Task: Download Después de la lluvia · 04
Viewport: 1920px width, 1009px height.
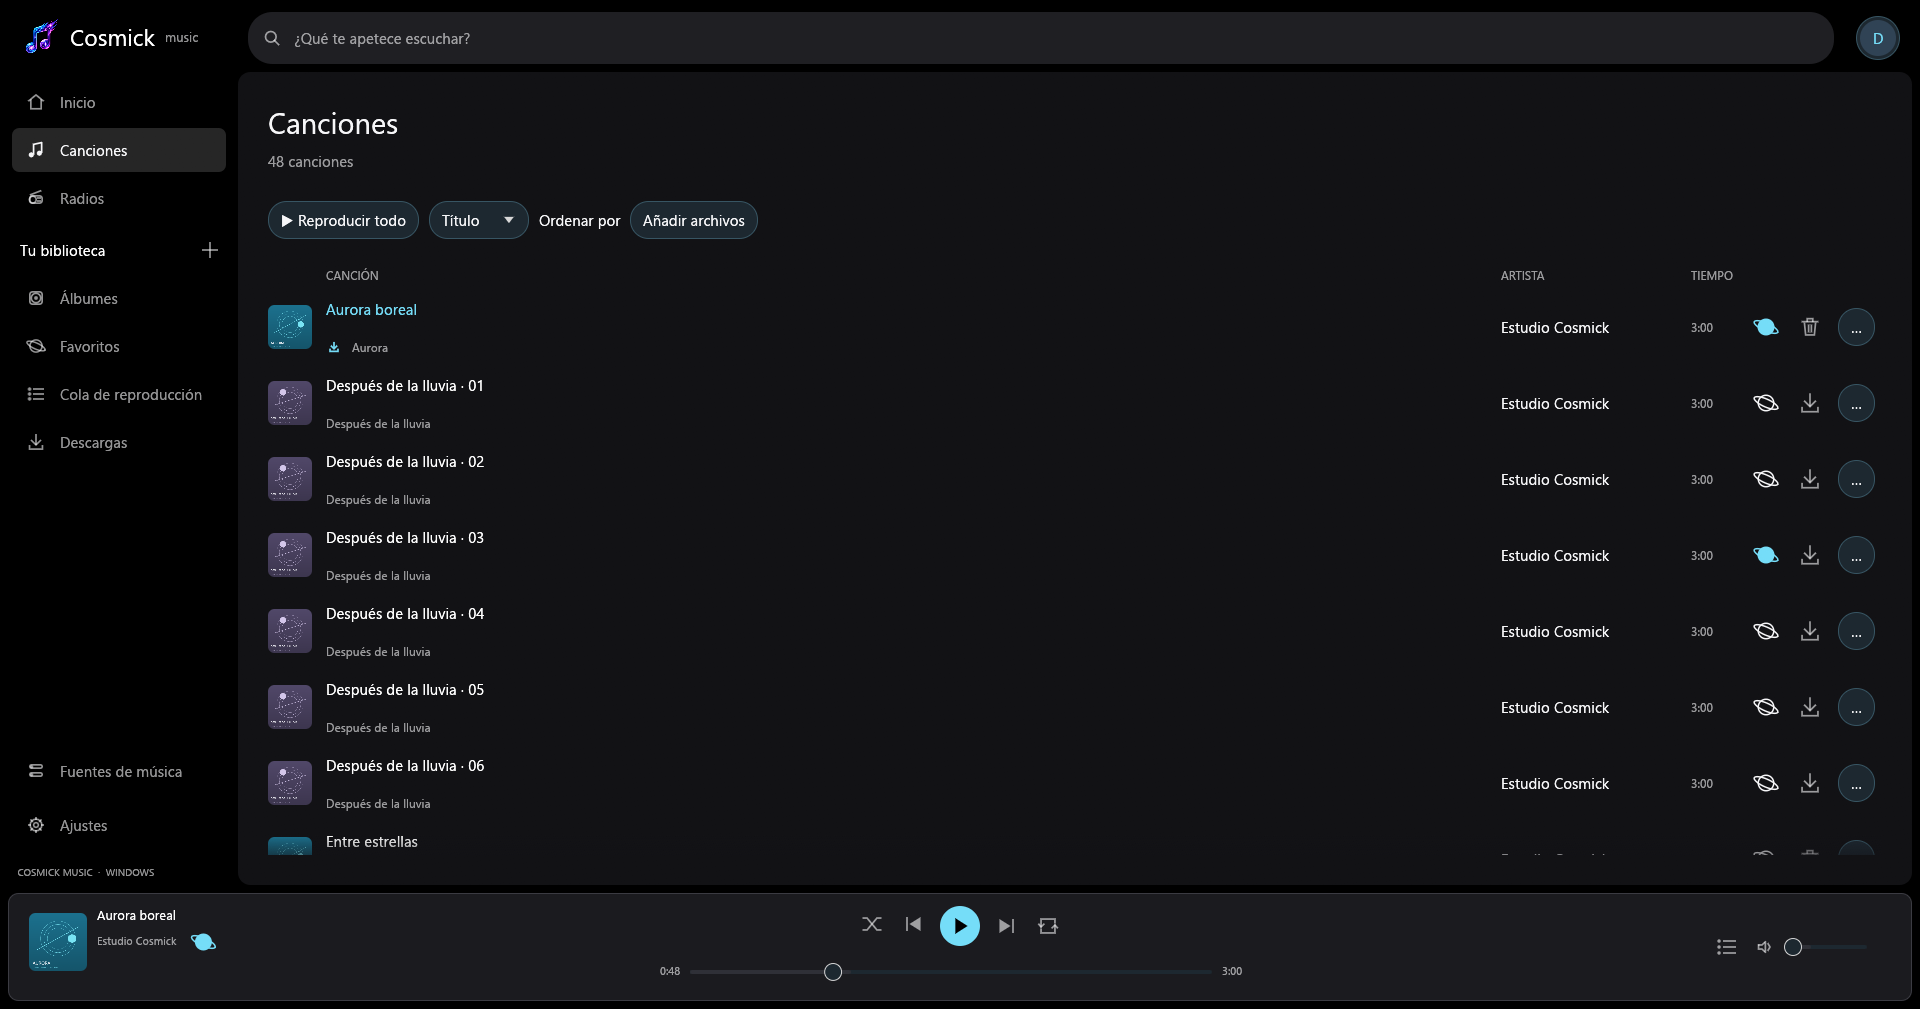Action: tap(1810, 631)
